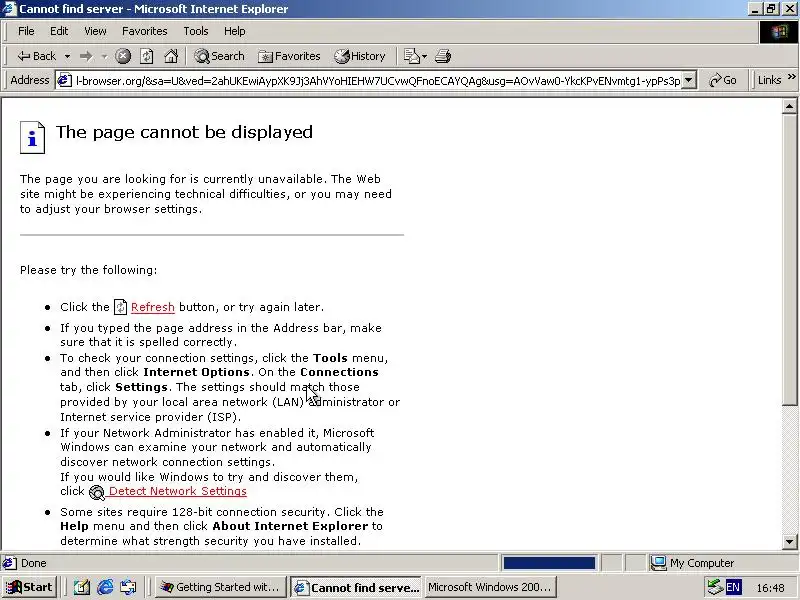Viewport: 800px width, 600px height.
Task: Click the Forward arrow toolbar button
Action: coord(86,56)
